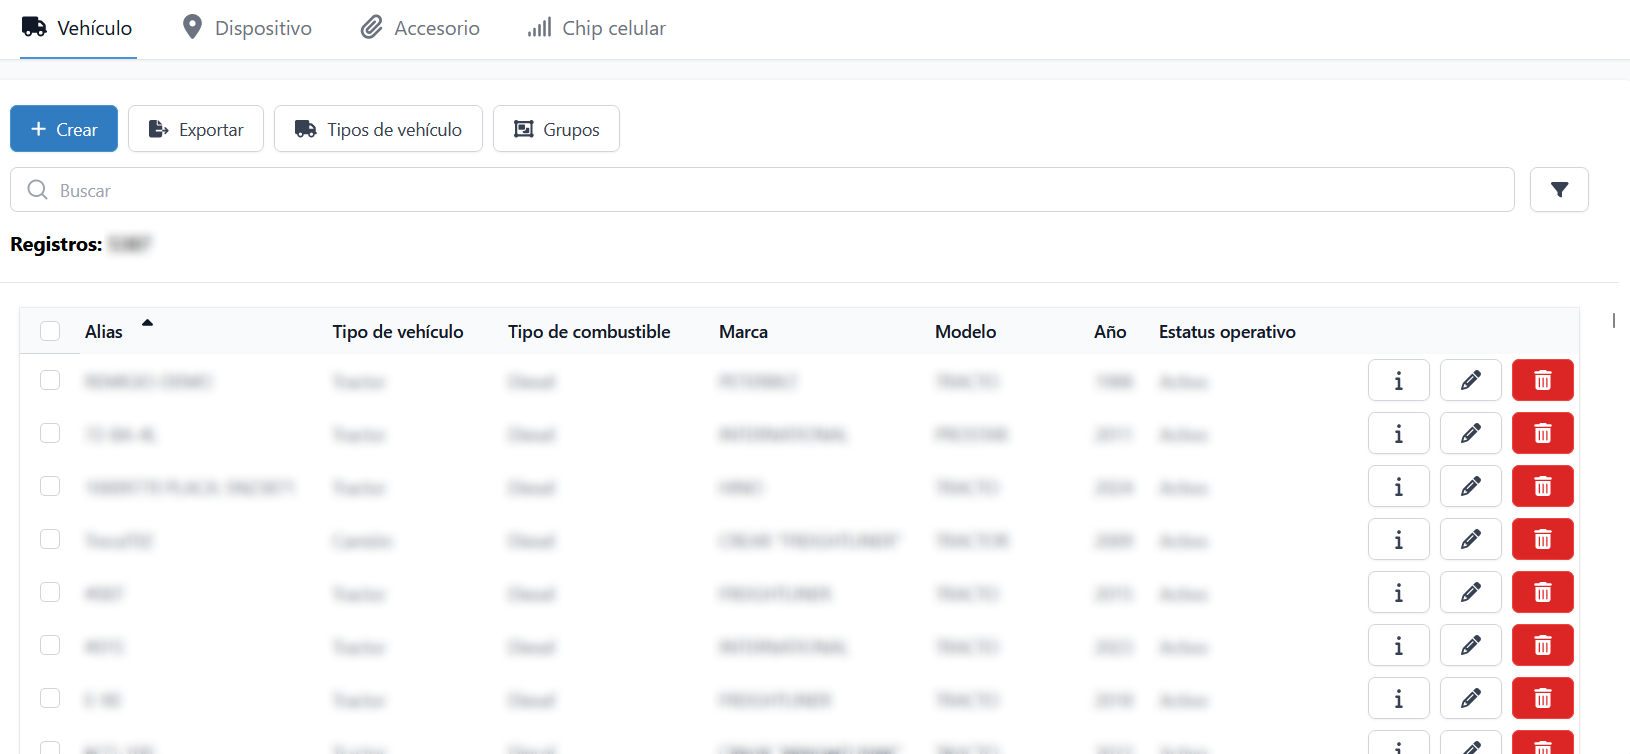The width and height of the screenshot is (1630, 754).
Task: Open the Tipos de vehículo list
Action: pos(378,129)
